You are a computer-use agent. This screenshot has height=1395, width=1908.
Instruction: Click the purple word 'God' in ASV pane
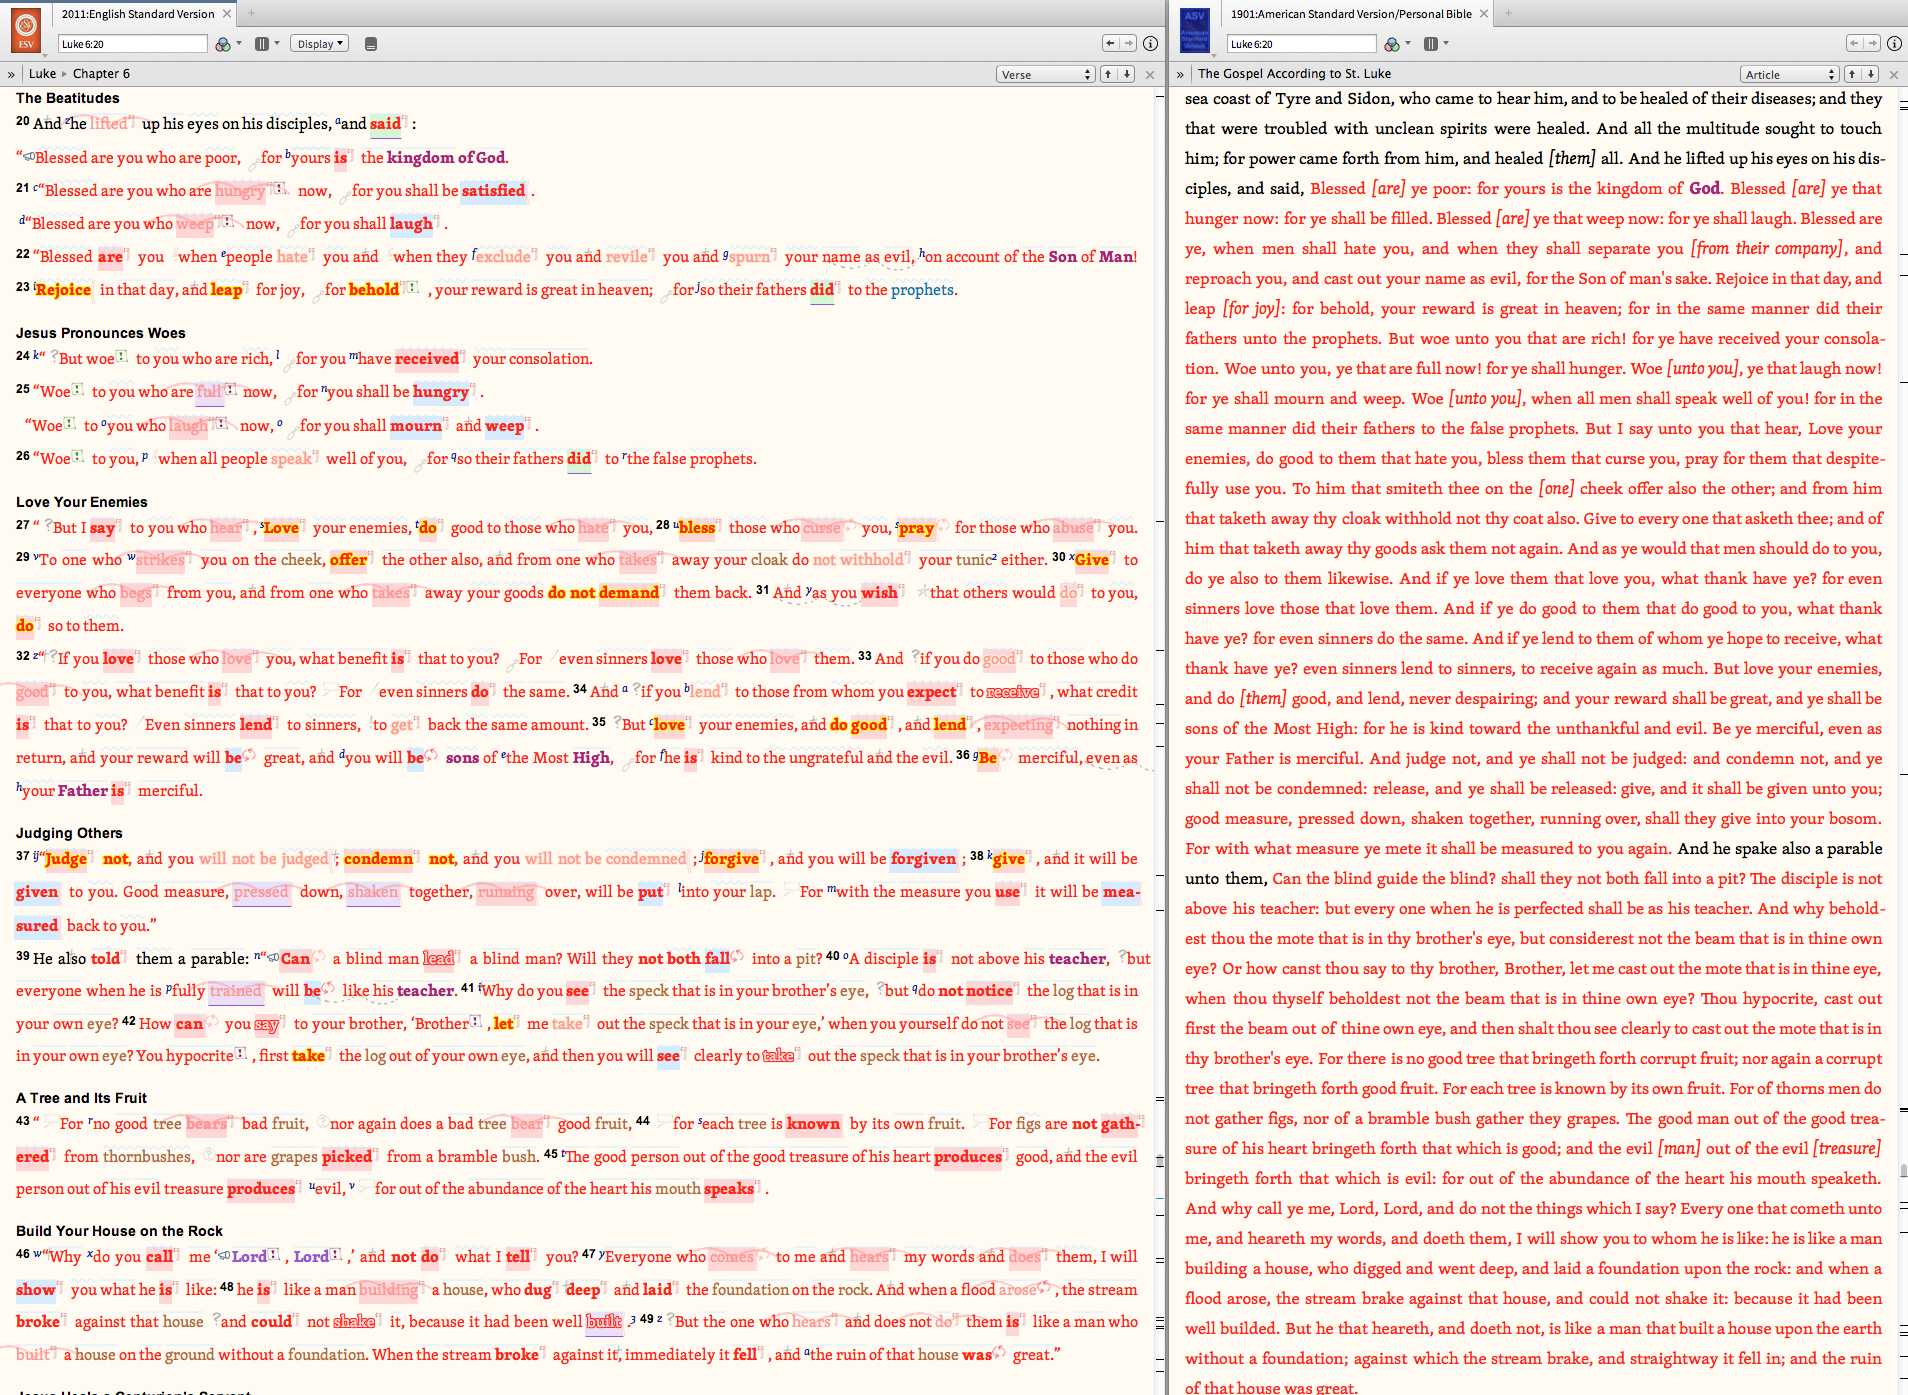coord(1704,188)
